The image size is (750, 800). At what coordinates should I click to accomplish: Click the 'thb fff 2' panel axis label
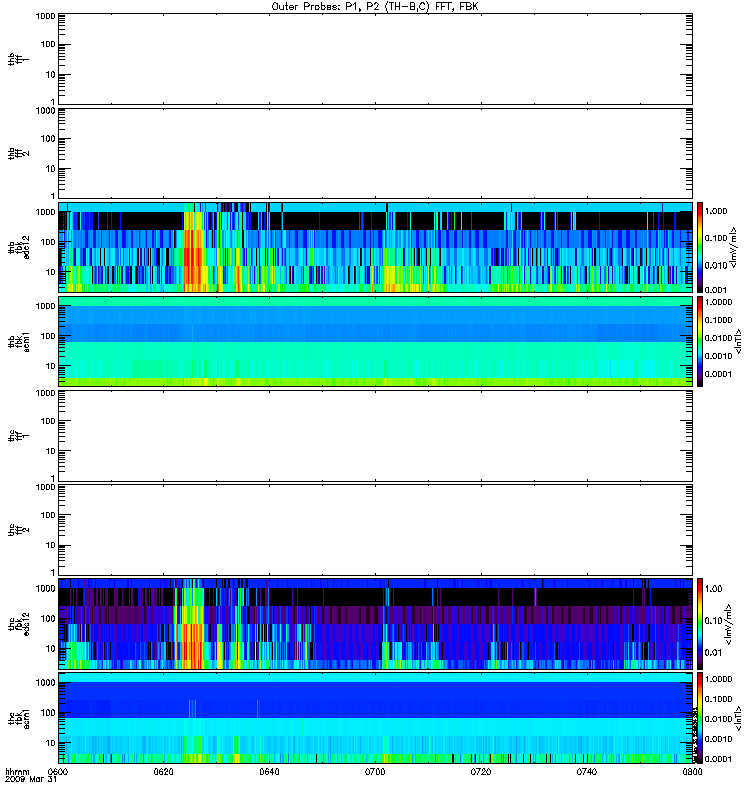19,153
